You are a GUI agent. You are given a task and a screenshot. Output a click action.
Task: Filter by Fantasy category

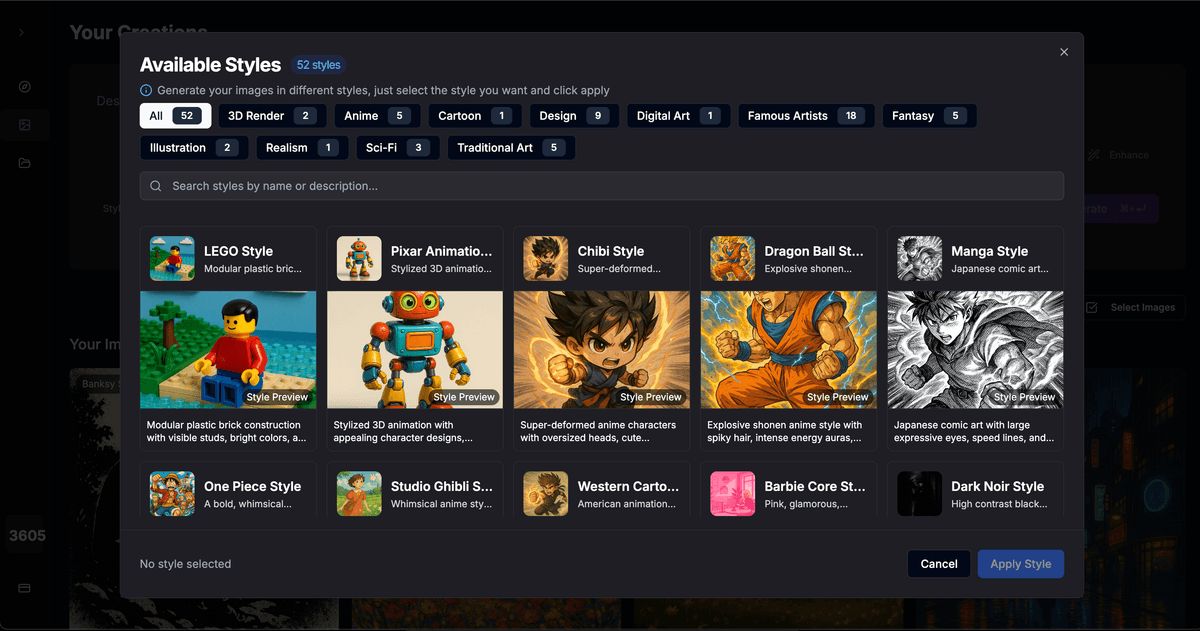[x=929, y=116]
